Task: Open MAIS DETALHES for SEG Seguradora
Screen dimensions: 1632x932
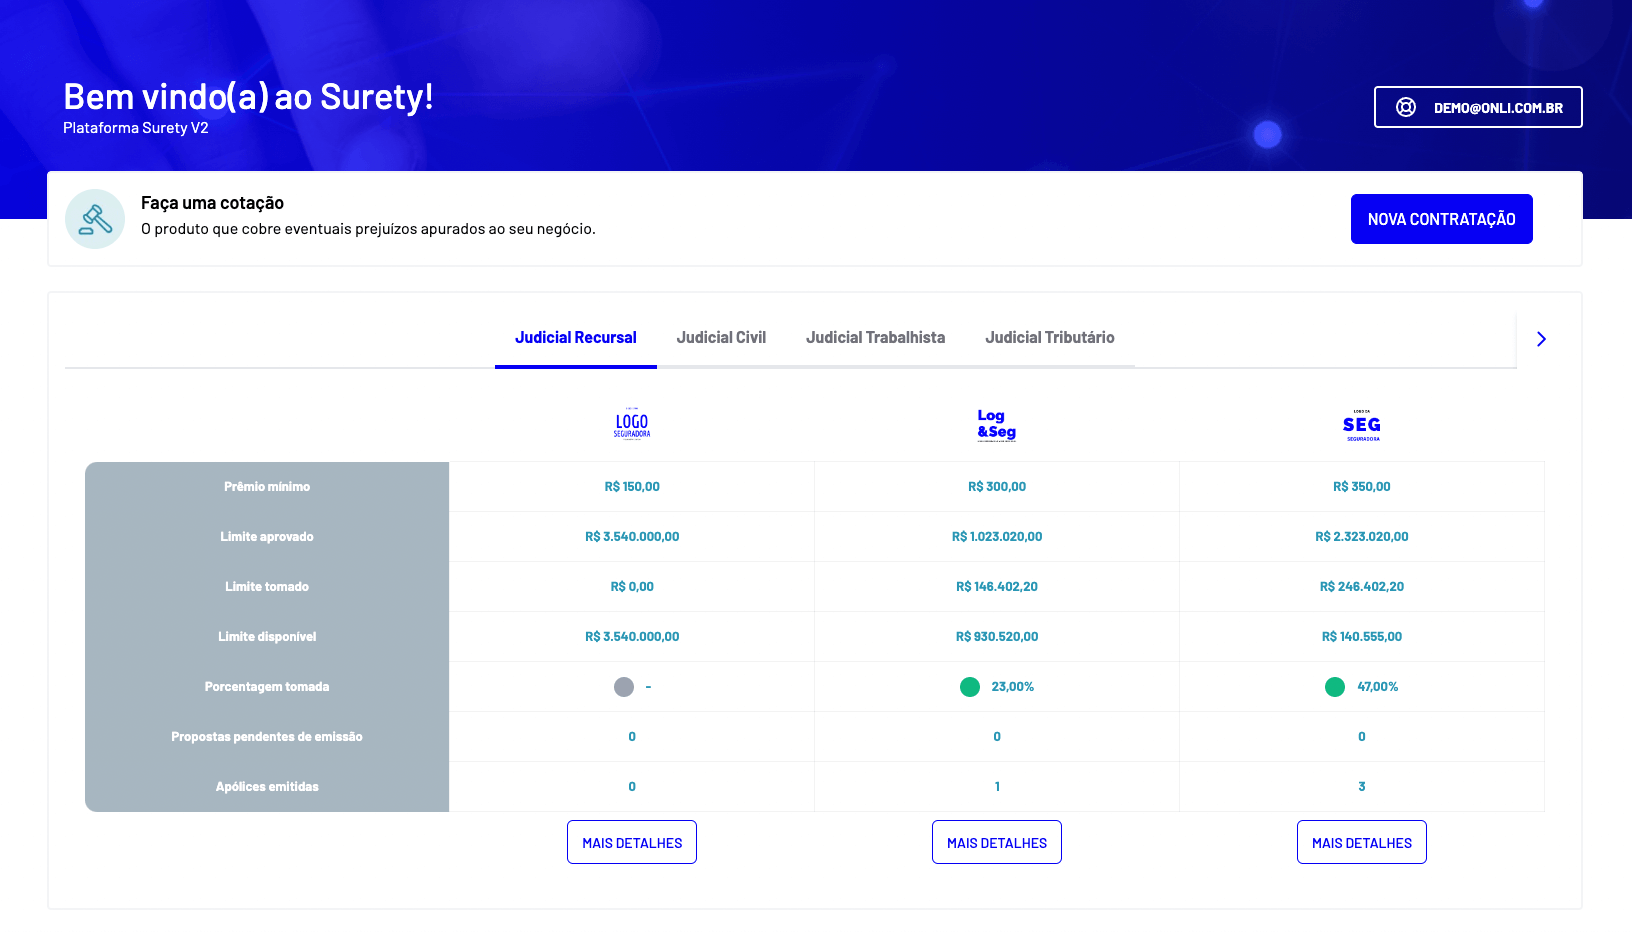Action: 1361,843
